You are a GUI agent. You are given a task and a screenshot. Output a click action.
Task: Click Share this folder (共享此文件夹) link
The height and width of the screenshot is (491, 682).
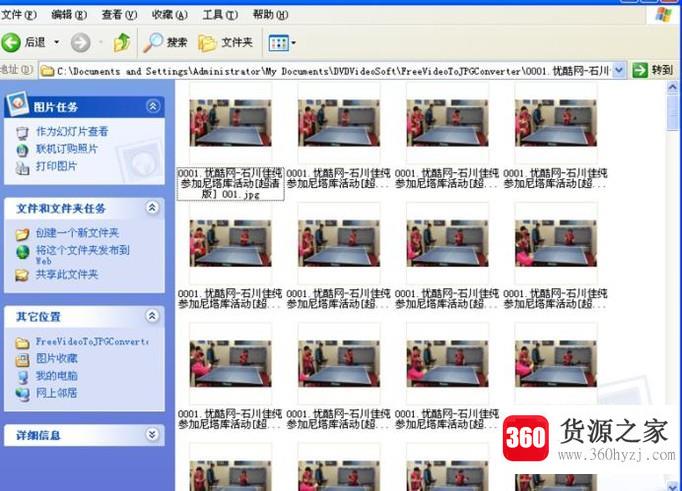67,274
